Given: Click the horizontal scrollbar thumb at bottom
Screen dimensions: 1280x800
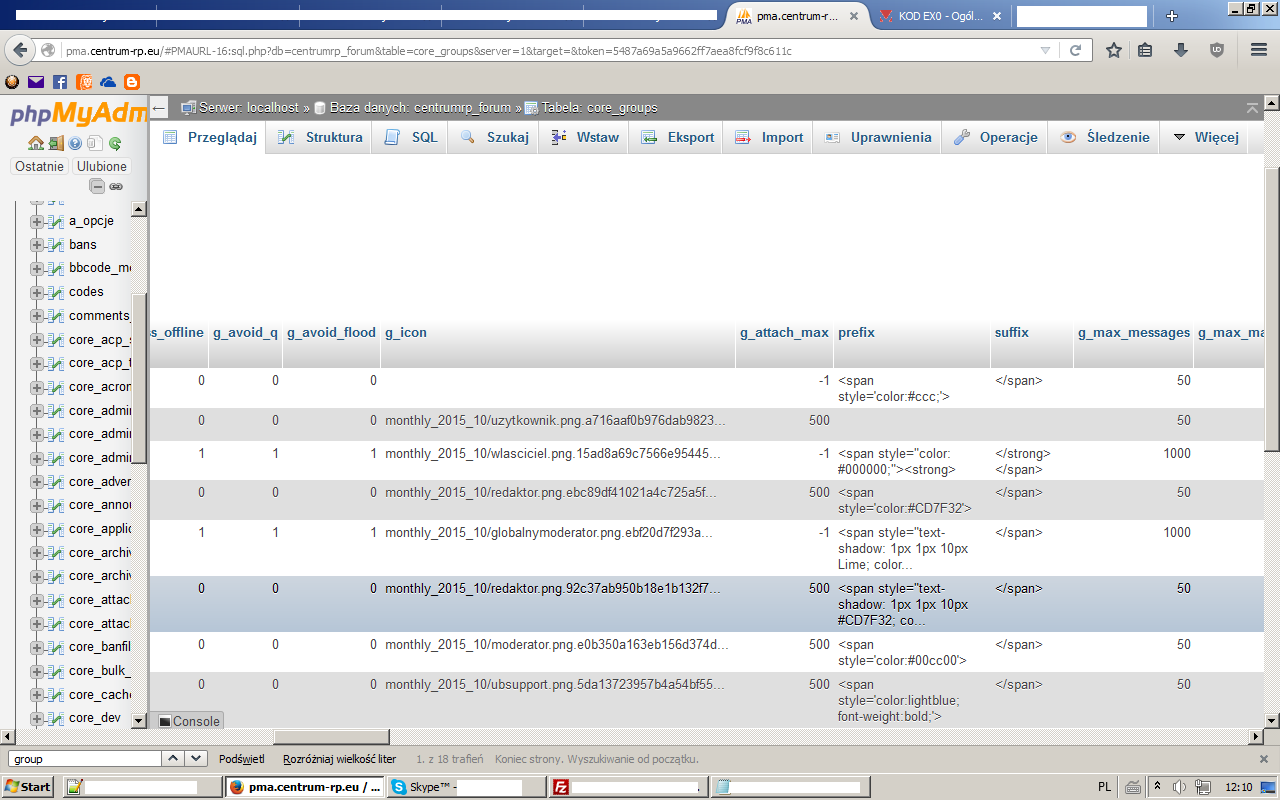Looking at the screenshot, I should pos(330,737).
